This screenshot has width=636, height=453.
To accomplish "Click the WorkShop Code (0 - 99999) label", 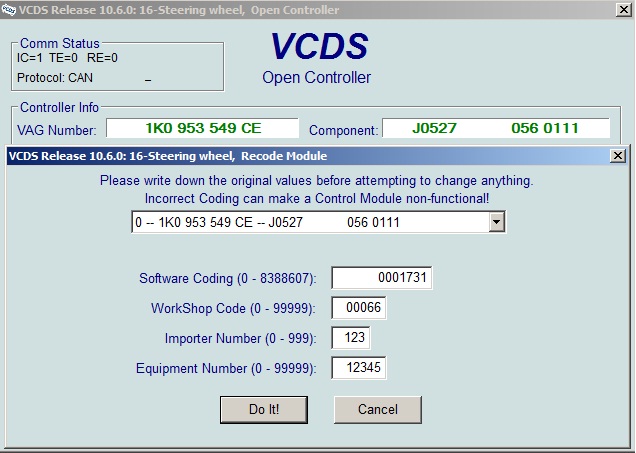I will [233, 309].
